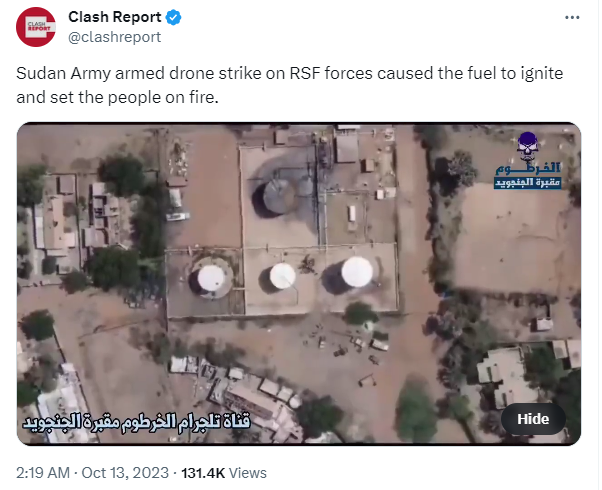The width and height of the screenshot is (602, 490).
Task: Click the Arabic Telegram channel caption in the video
Action: (x=136, y=421)
